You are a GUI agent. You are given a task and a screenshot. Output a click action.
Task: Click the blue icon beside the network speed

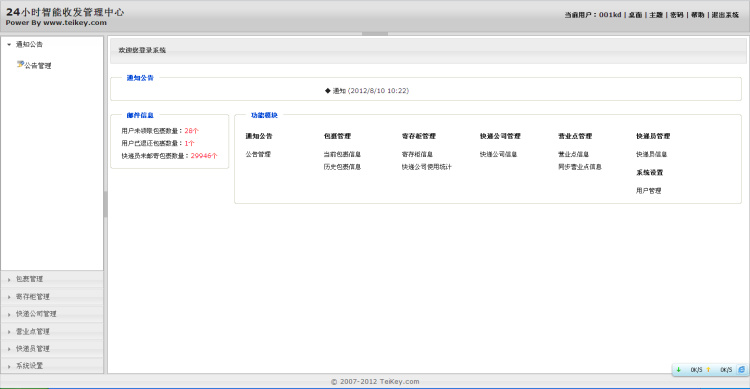(x=741, y=370)
